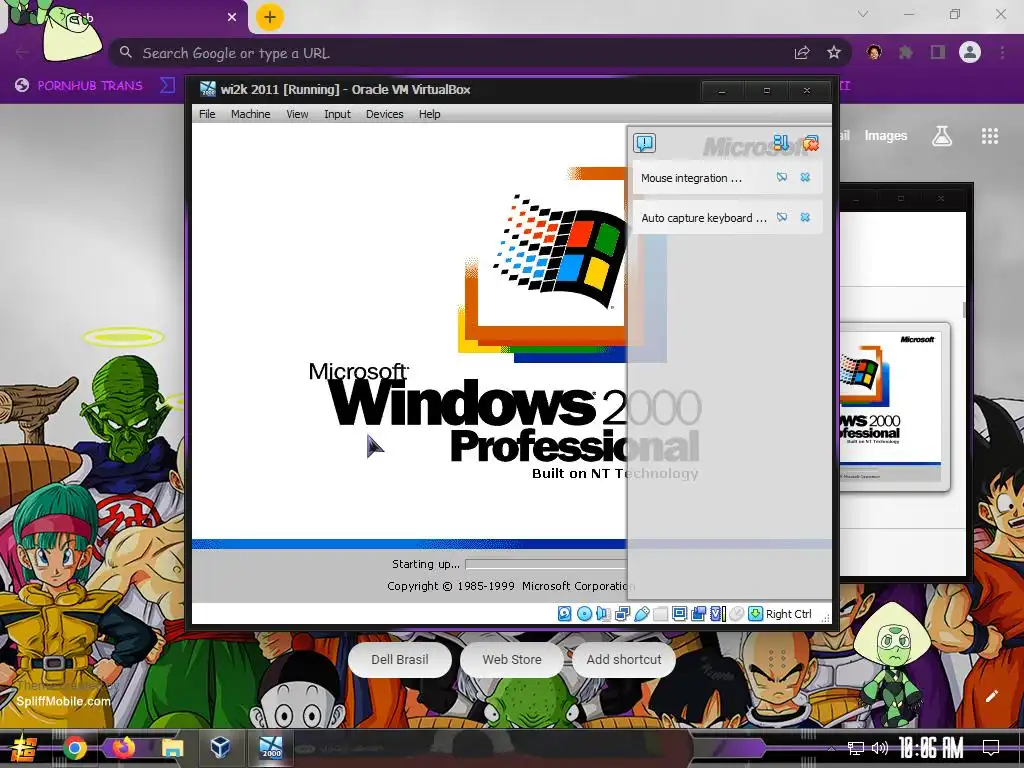Image resolution: width=1024 pixels, height=768 pixels.
Task: Click the Add shortcut button
Action: coord(624,660)
